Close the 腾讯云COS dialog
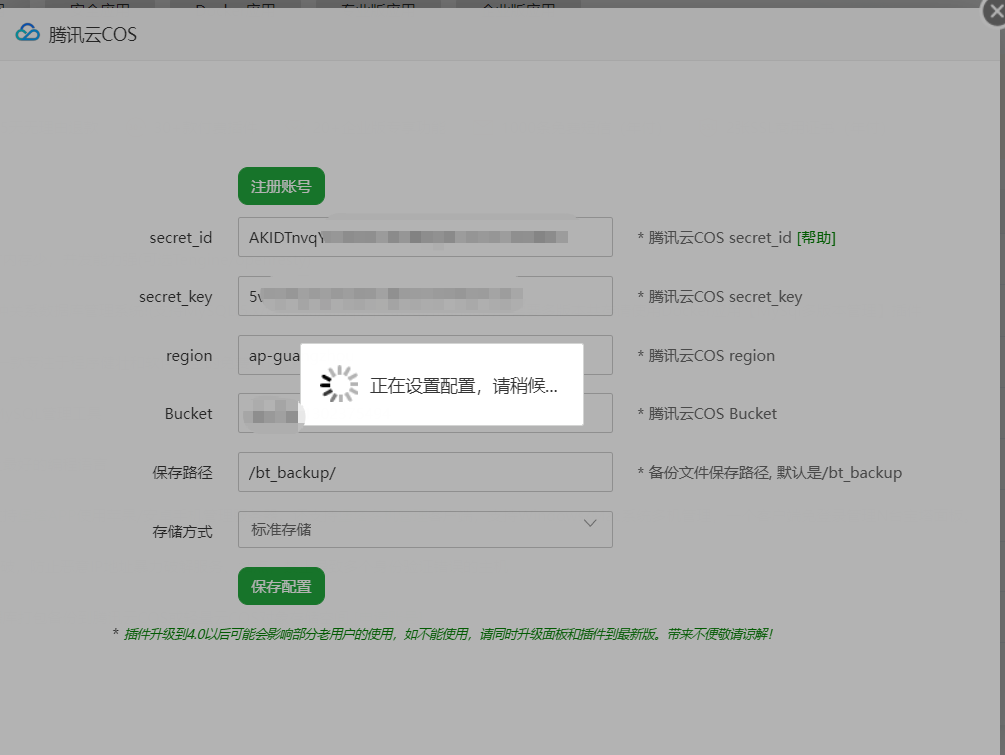The width and height of the screenshot is (1005, 755). [x=995, y=12]
